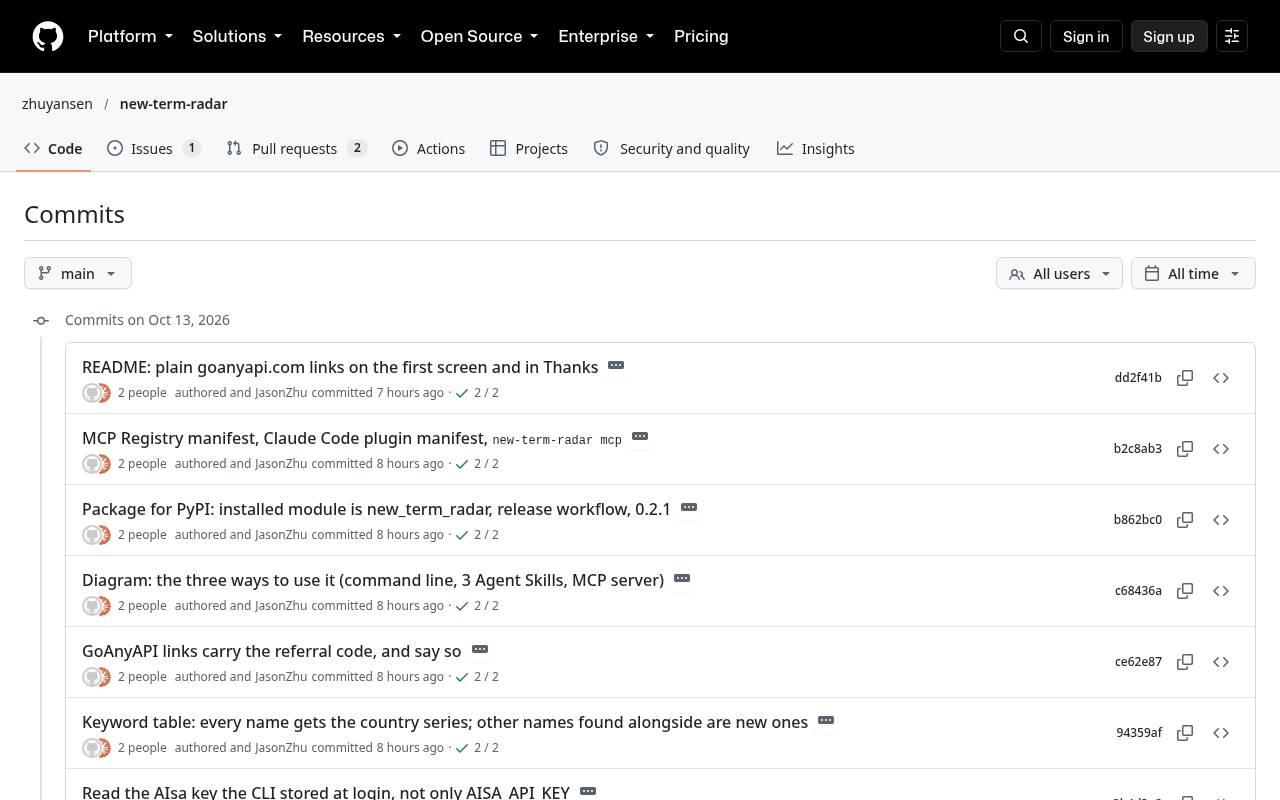Open the Keyword table country series commit
Viewport: 1280px width, 800px height.
pyautogui.click(x=445, y=722)
